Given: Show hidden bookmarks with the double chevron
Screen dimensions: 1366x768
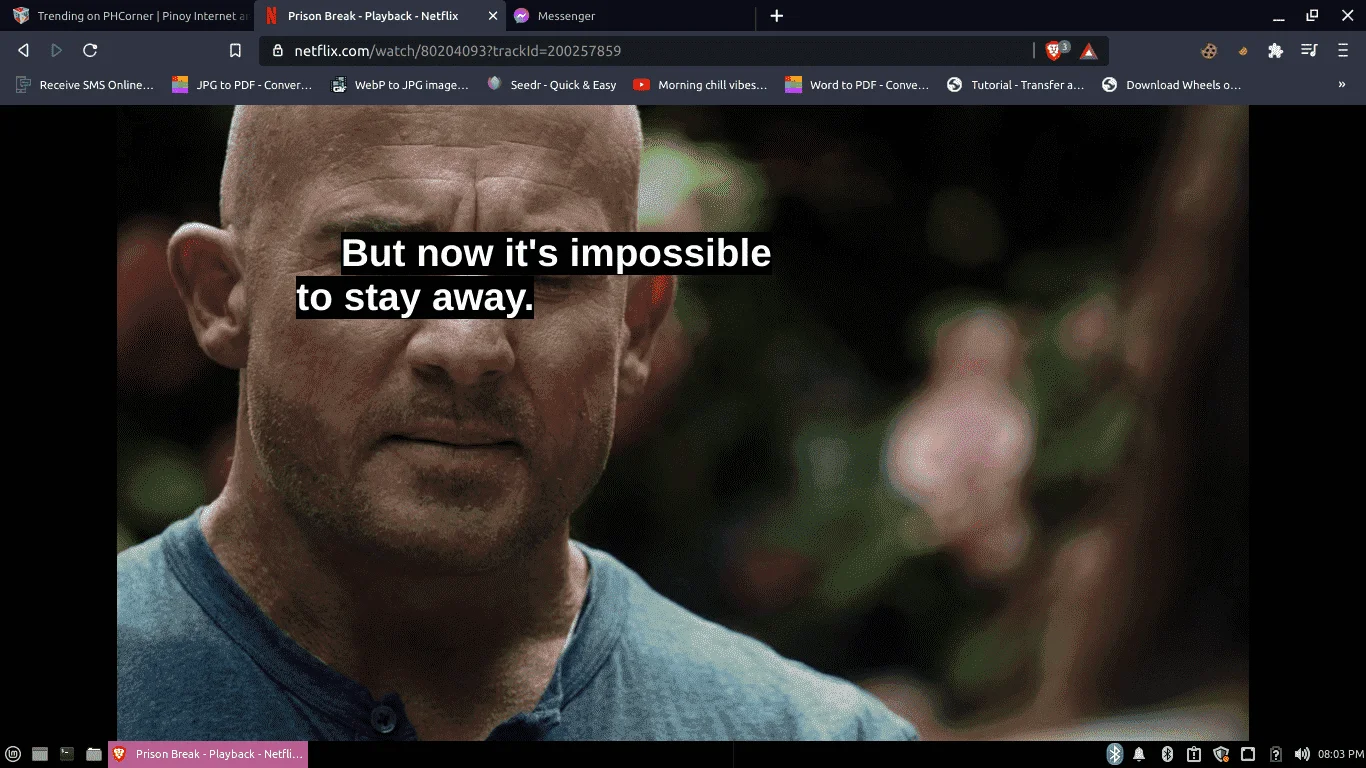Looking at the screenshot, I should coord(1341,85).
